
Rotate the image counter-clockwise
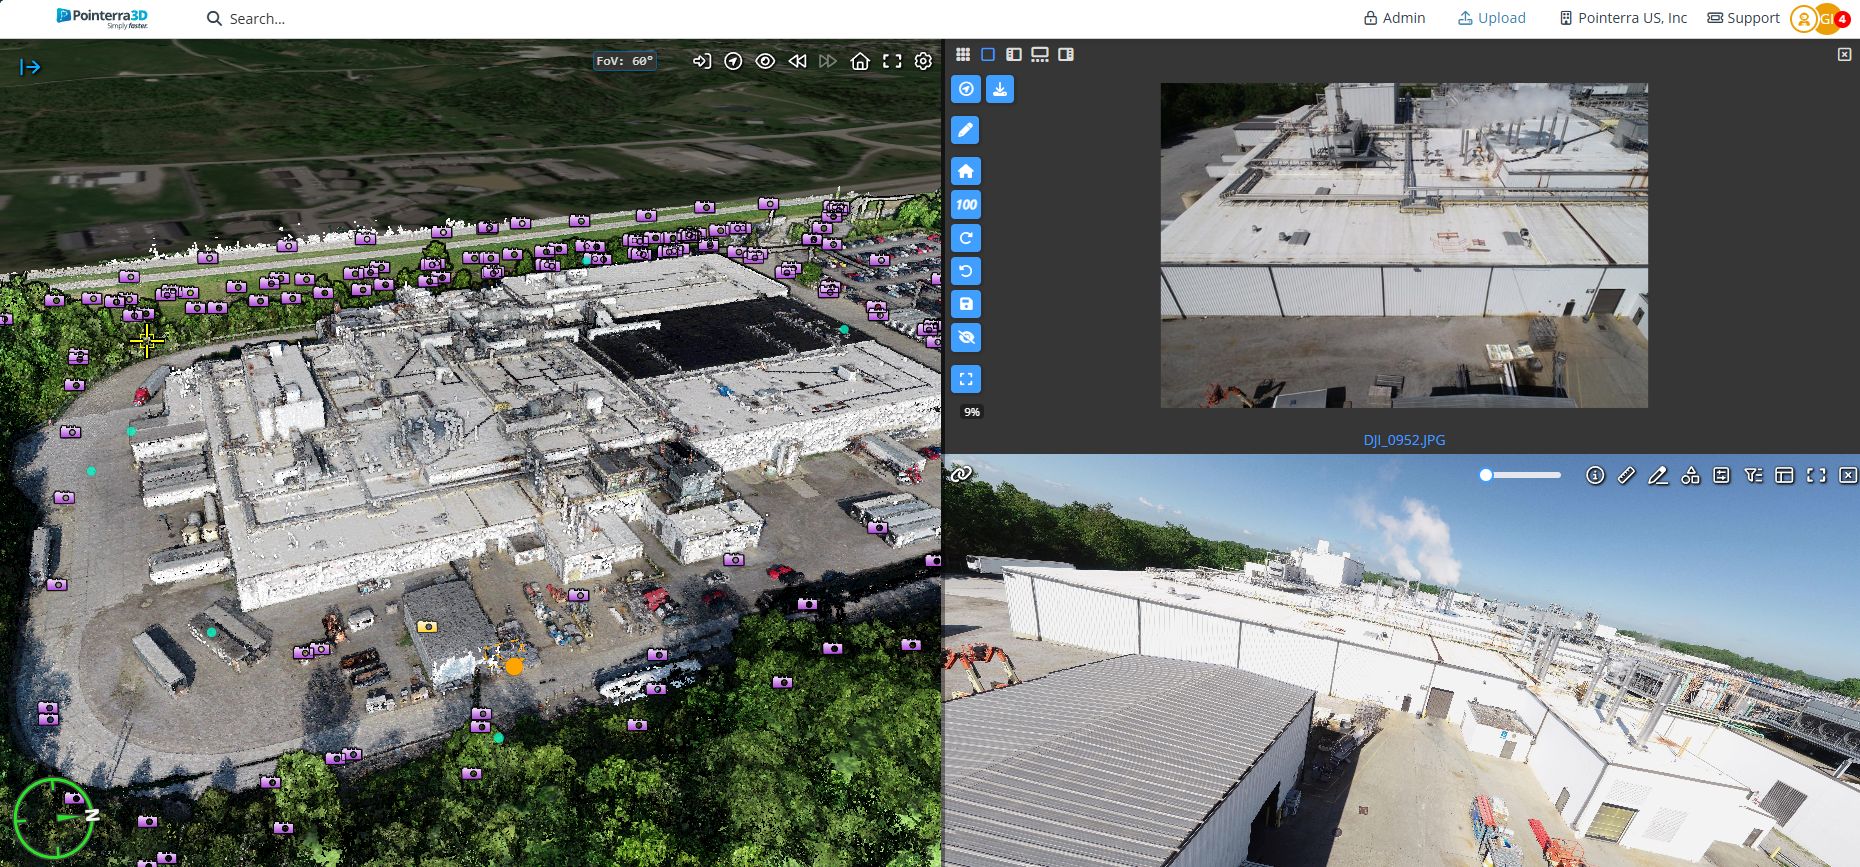pyautogui.click(x=966, y=271)
